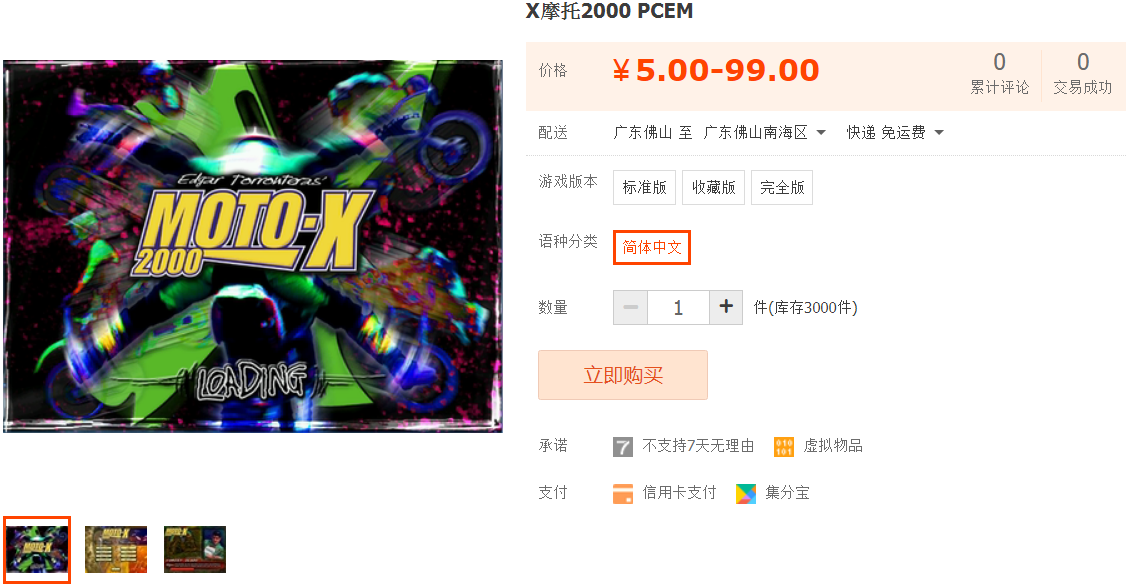This screenshot has height=585, width=1128.
Task: Click the 7-day no-return policy icon
Action: click(x=622, y=447)
